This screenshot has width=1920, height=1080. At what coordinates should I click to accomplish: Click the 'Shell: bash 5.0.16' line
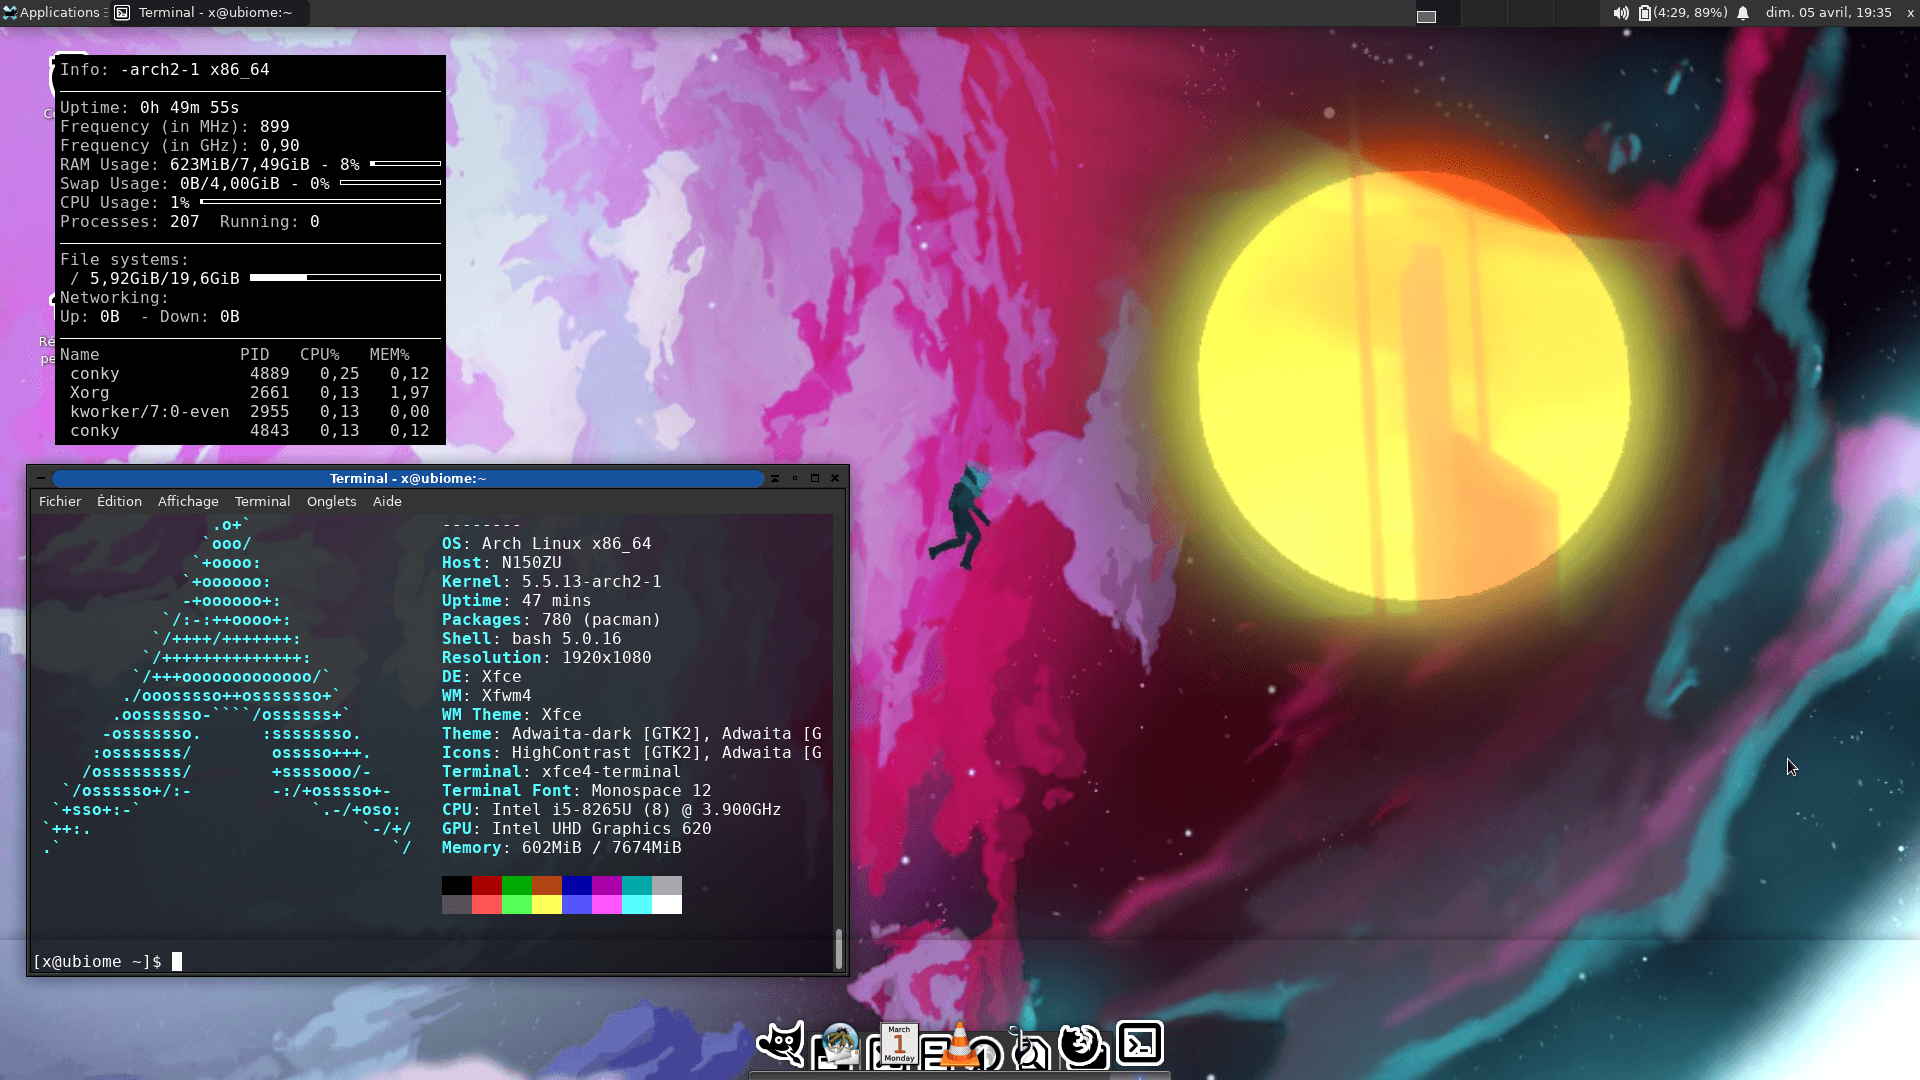[532, 638]
